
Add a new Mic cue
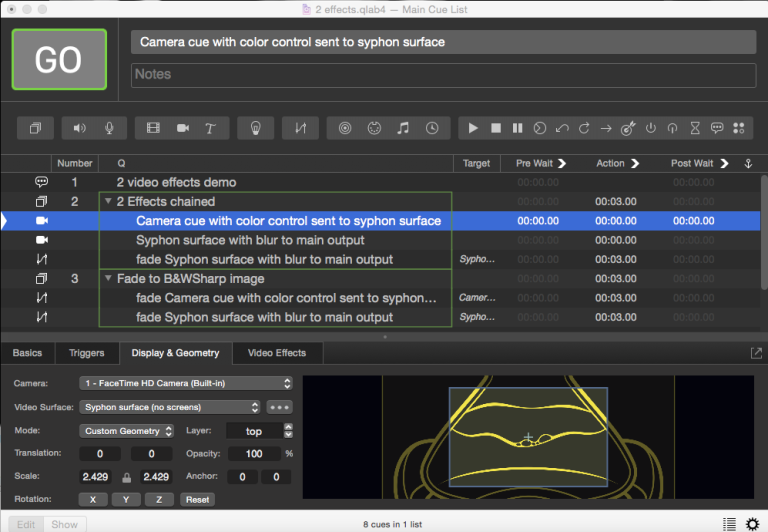[x=109, y=128]
